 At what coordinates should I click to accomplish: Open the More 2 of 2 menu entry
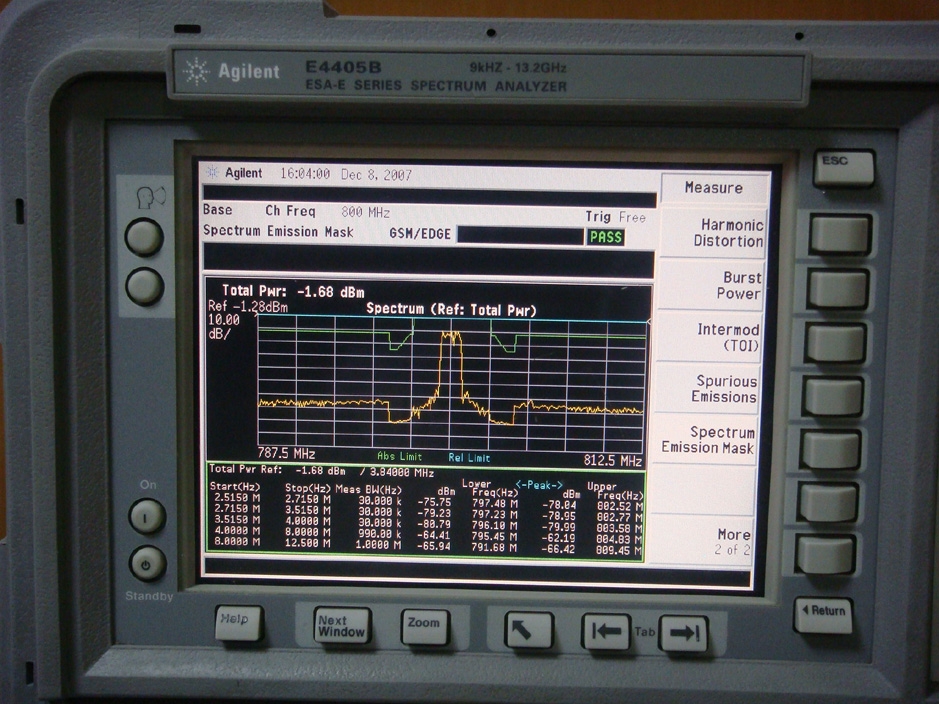700,541
